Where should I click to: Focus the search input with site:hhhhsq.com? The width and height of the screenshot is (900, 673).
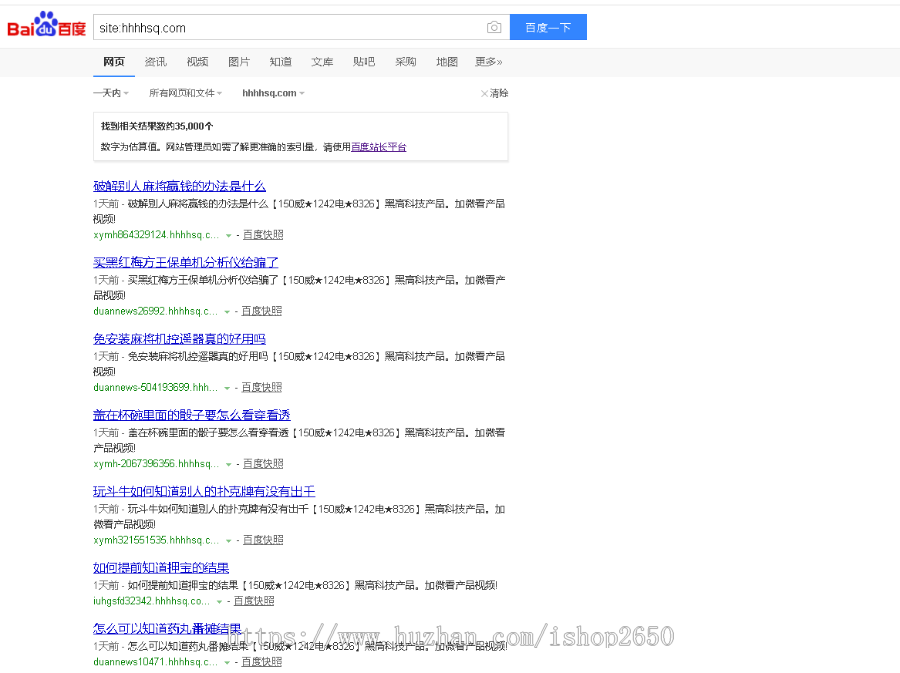[x=290, y=28]
